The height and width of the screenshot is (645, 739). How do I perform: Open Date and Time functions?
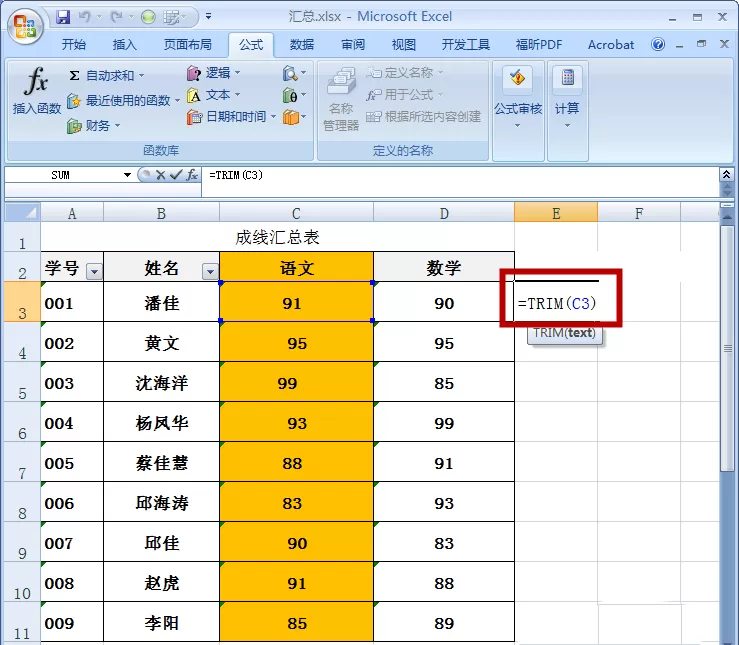(231, 117)
